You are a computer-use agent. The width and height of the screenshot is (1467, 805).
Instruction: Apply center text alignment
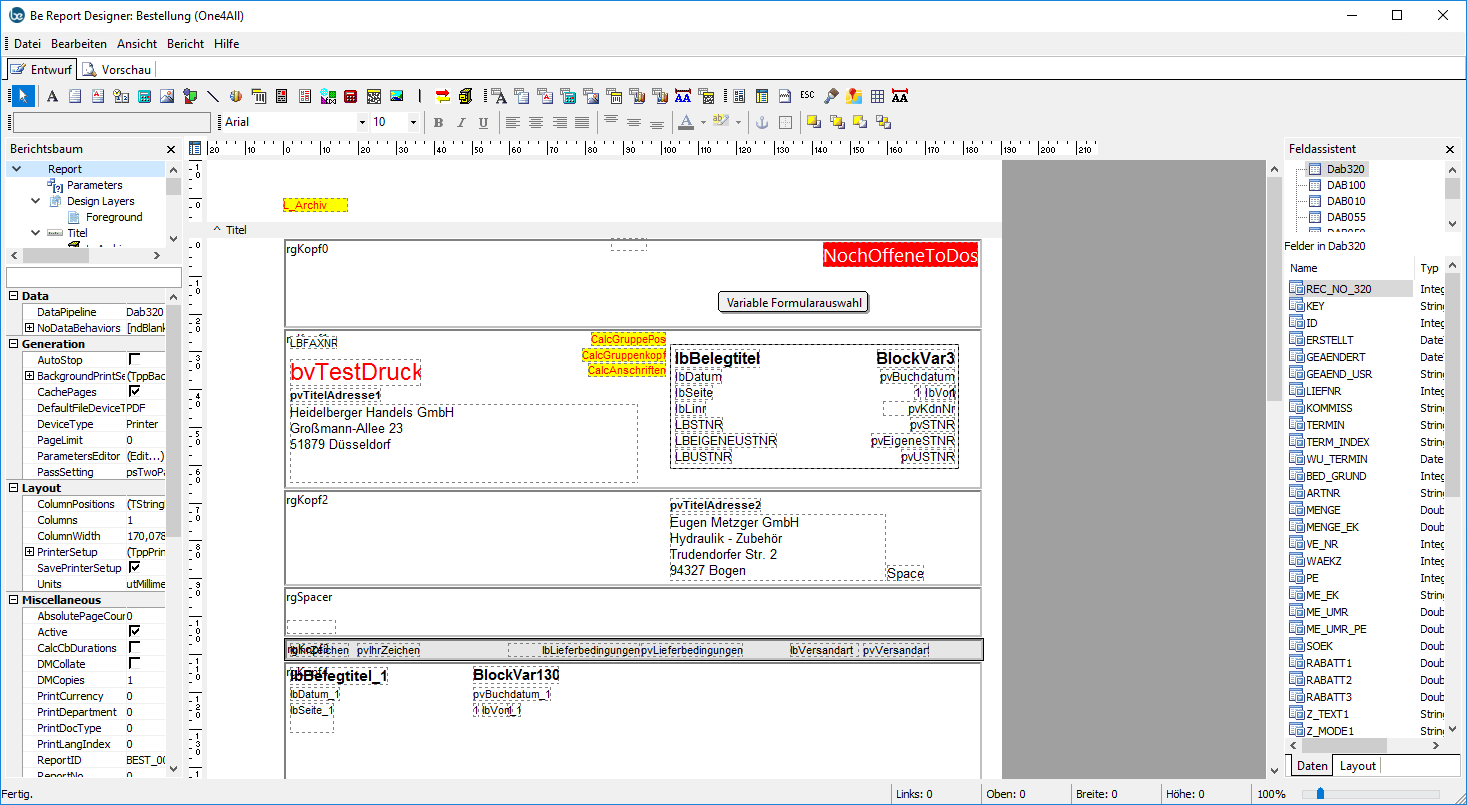(536, 122)
